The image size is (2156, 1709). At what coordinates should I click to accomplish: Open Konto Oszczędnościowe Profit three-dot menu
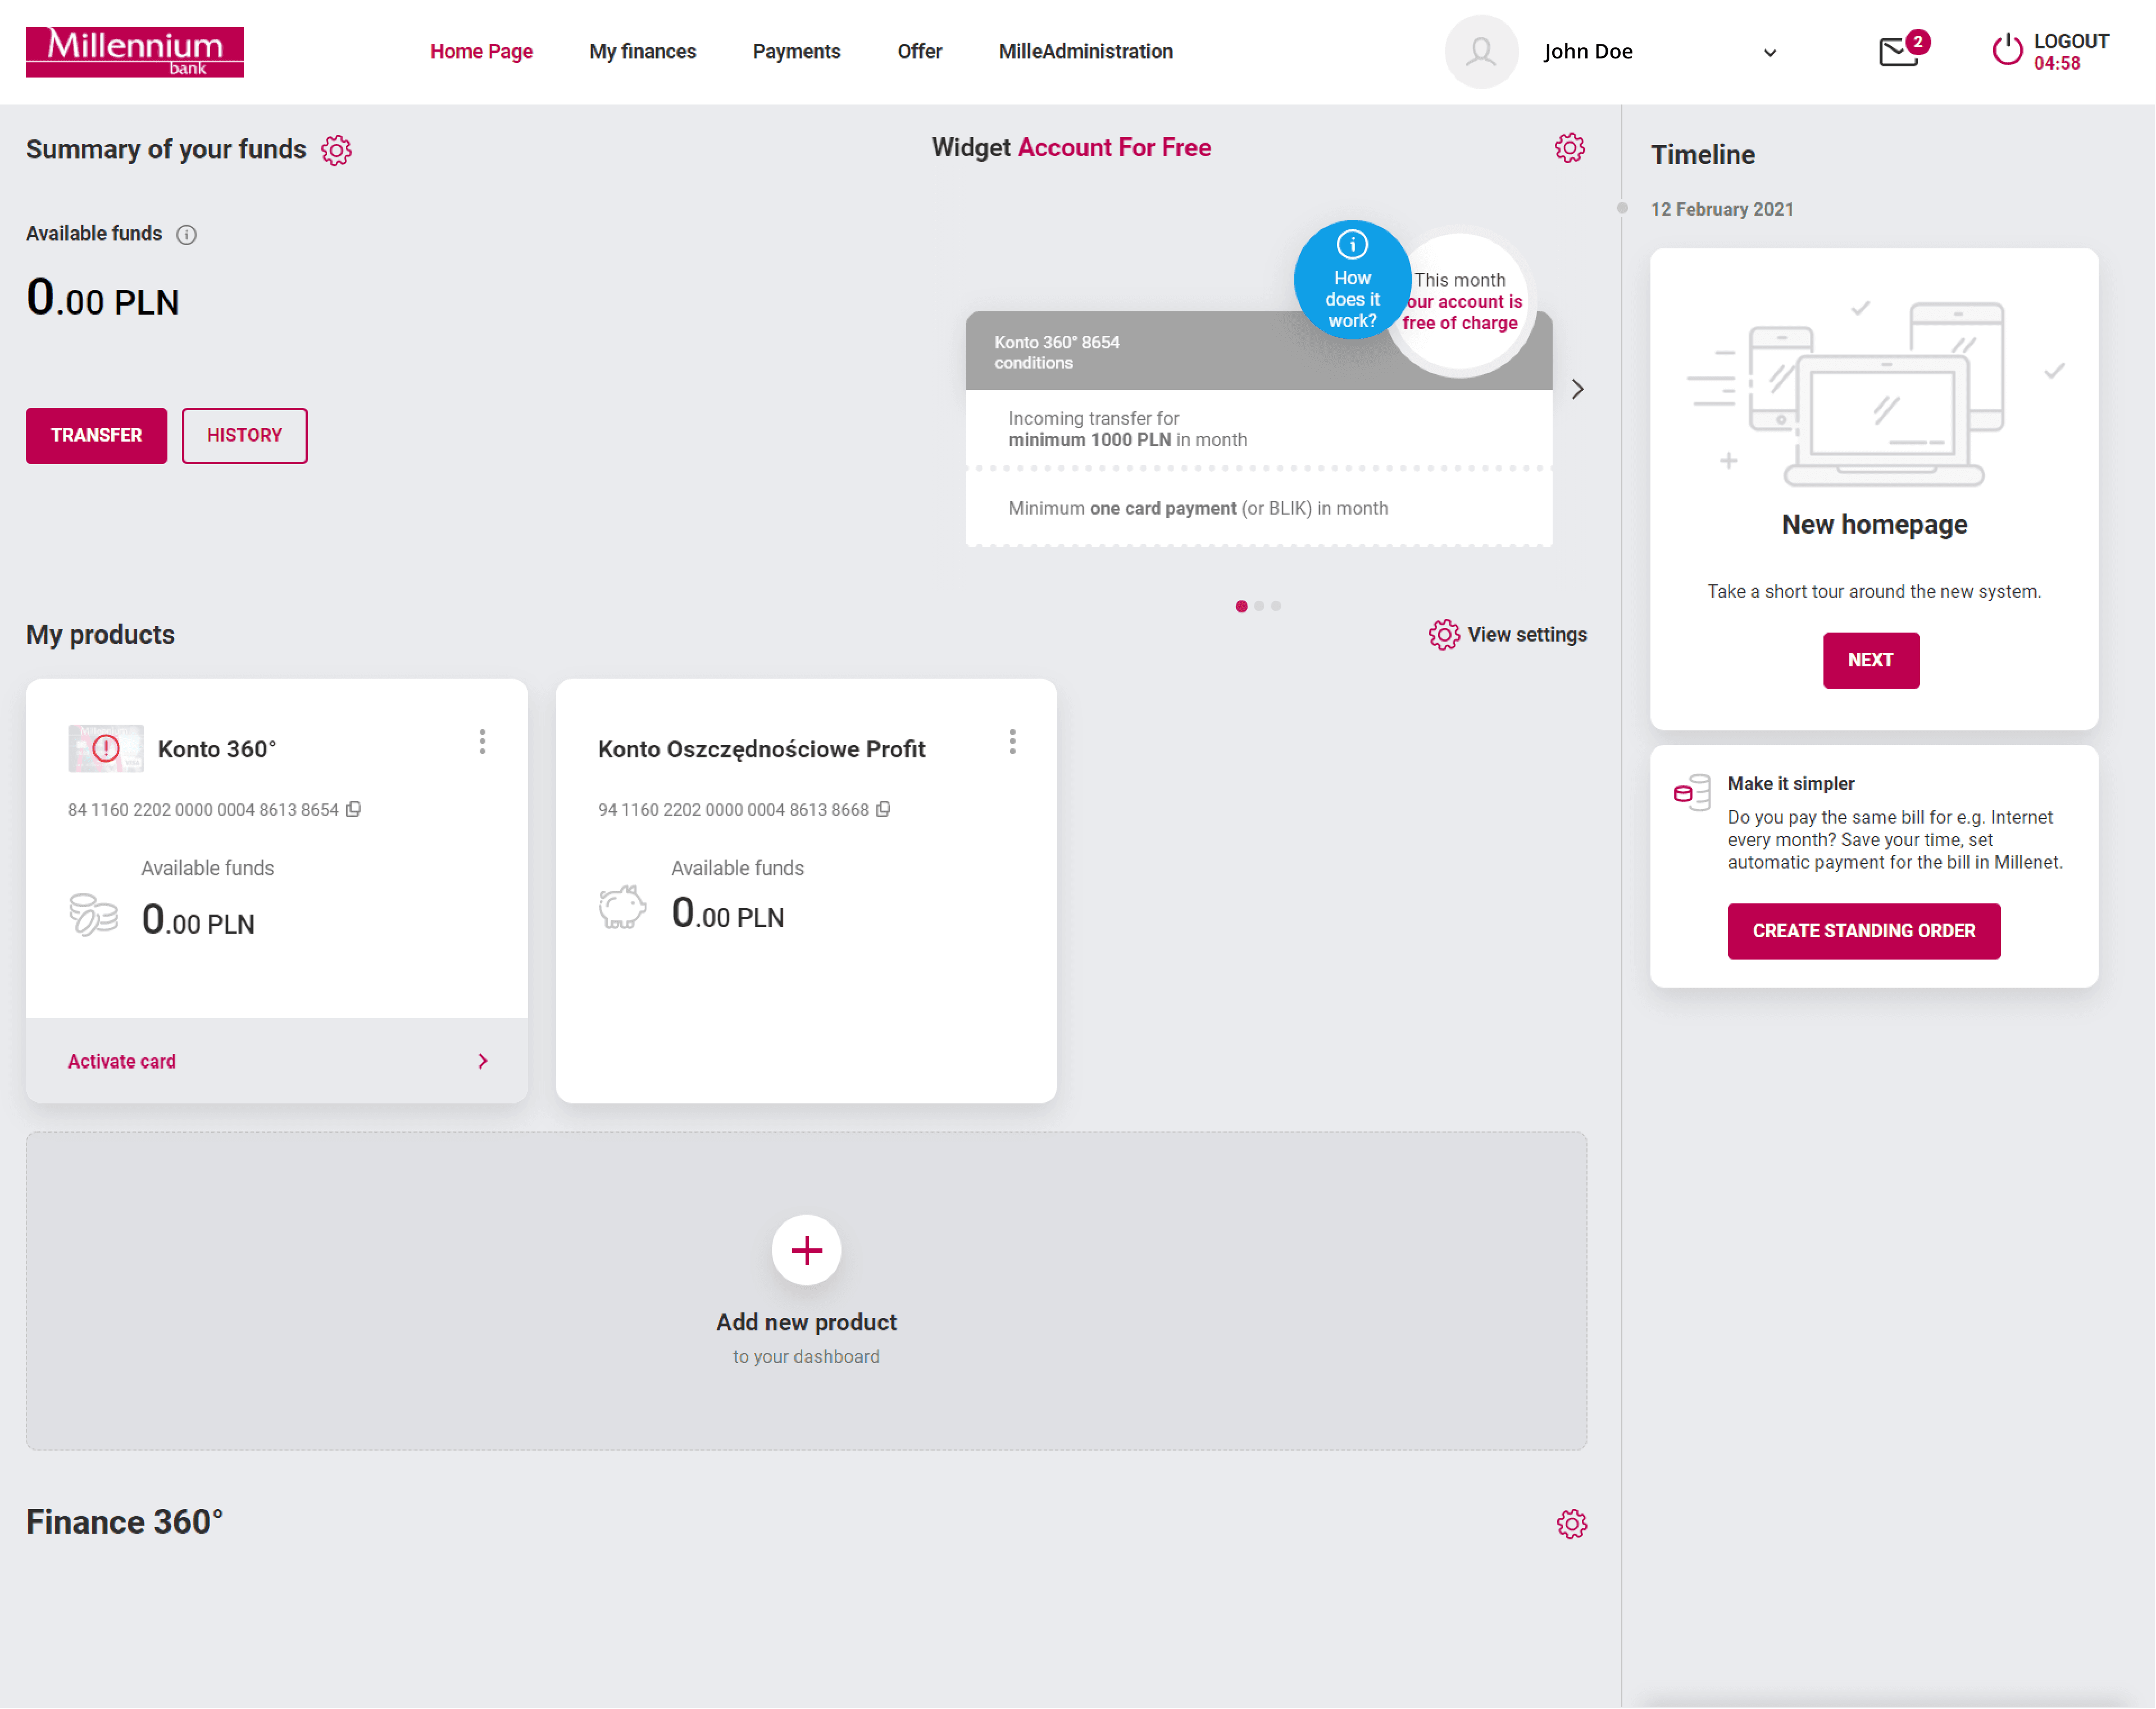coord(1012,741)
